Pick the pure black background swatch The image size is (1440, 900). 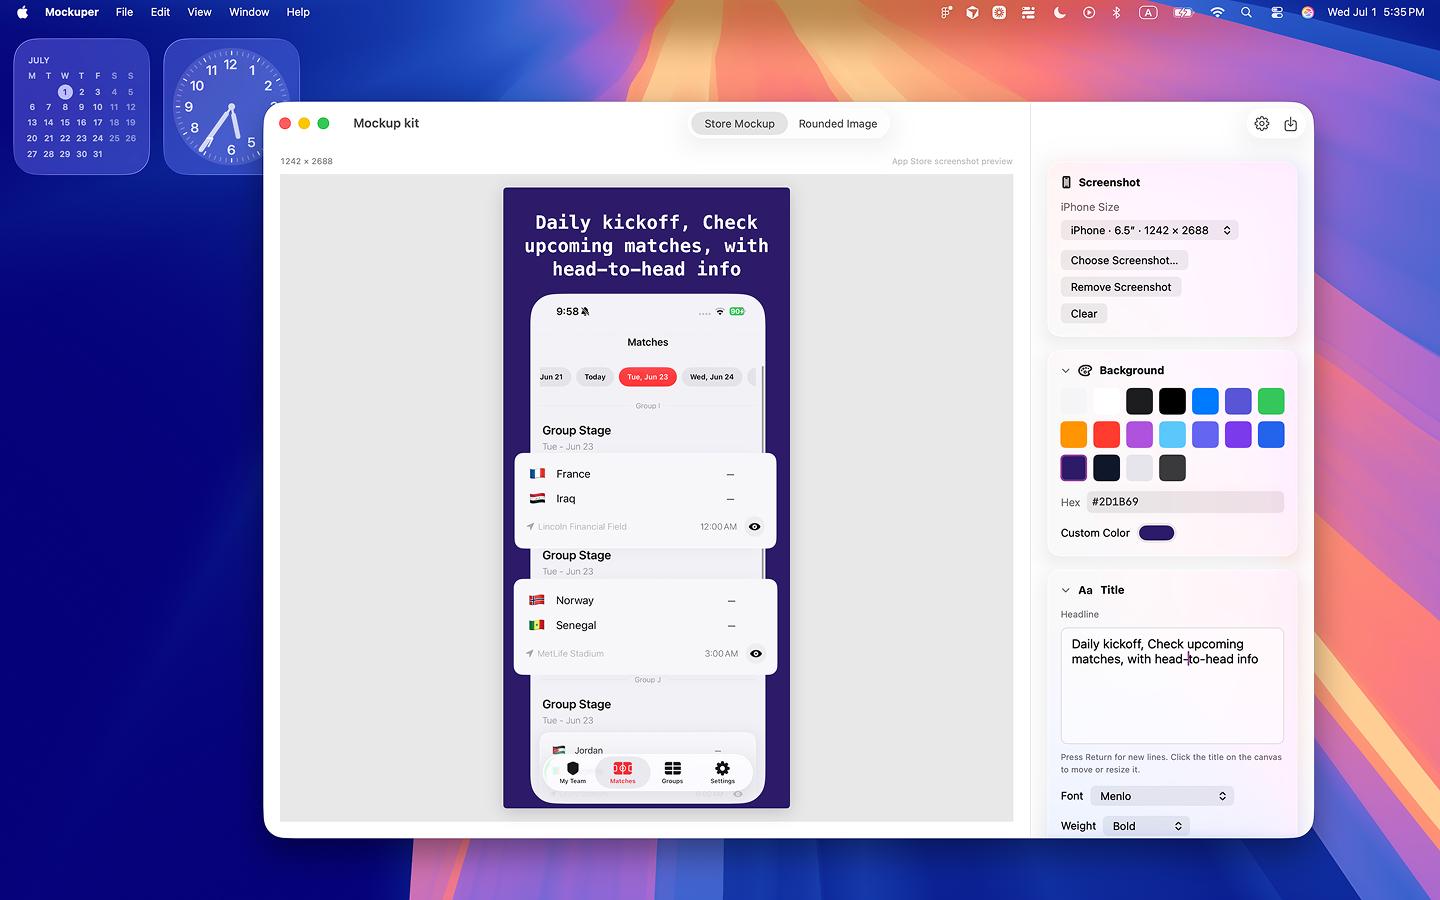point(1172,401)
